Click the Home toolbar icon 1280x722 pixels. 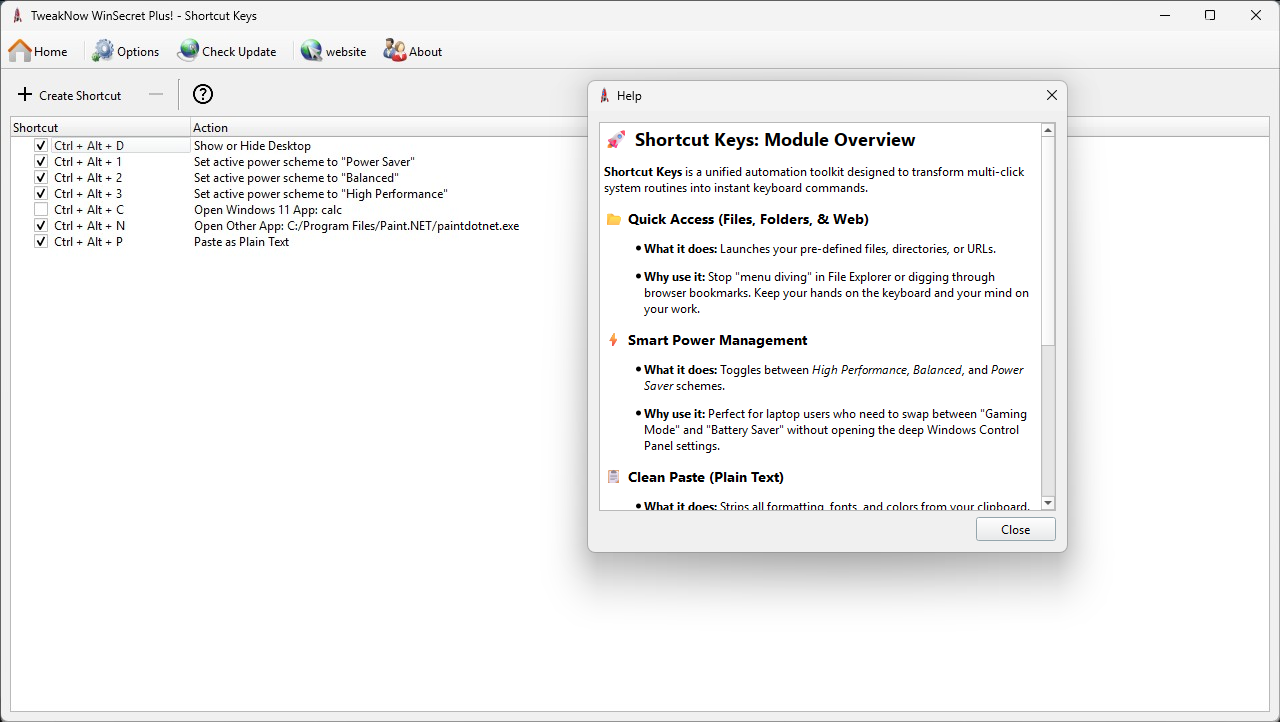20,51
